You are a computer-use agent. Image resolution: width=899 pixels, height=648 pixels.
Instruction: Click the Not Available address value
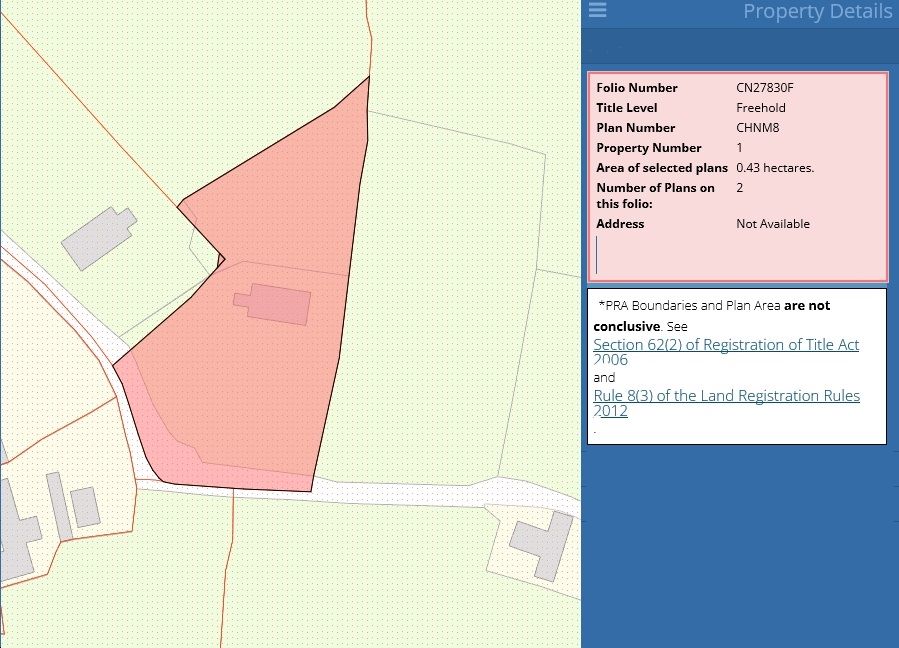pyautogui.click(x=772, y=224)
